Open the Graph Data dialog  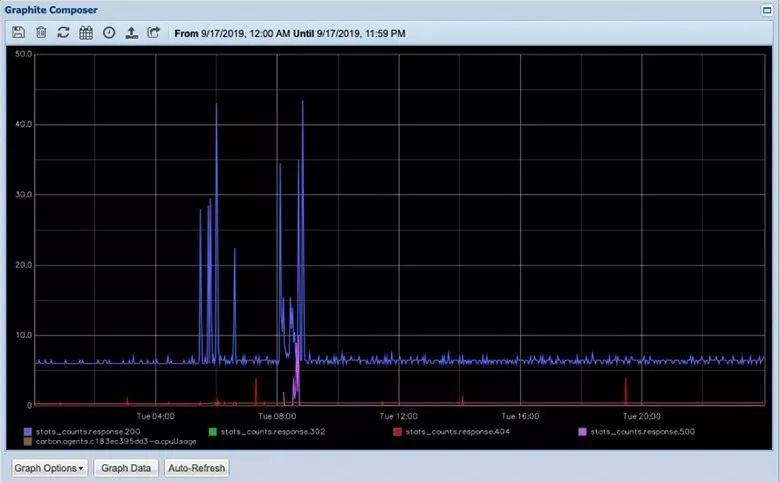[x=126, y=468]
